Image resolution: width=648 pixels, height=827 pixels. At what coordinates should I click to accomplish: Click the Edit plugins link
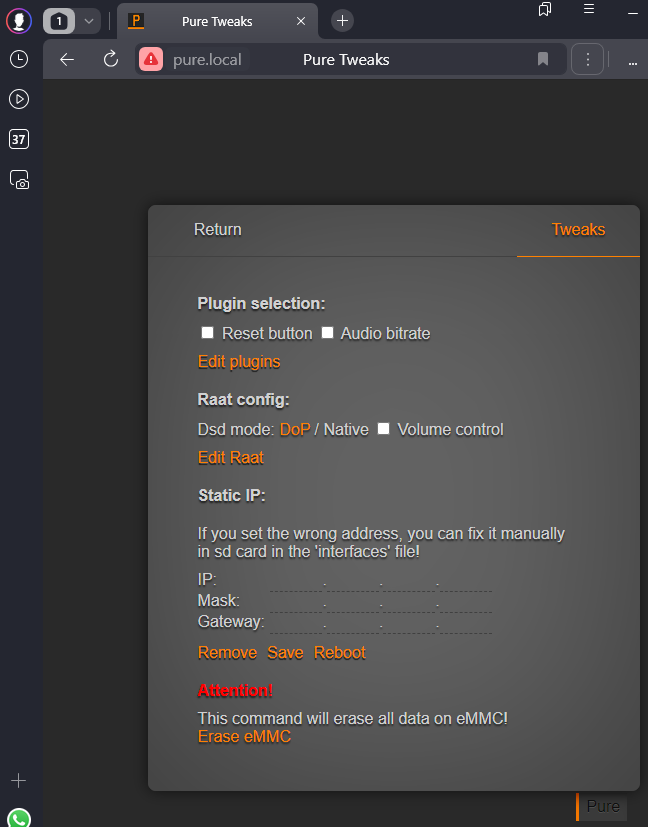coord(239,362)
